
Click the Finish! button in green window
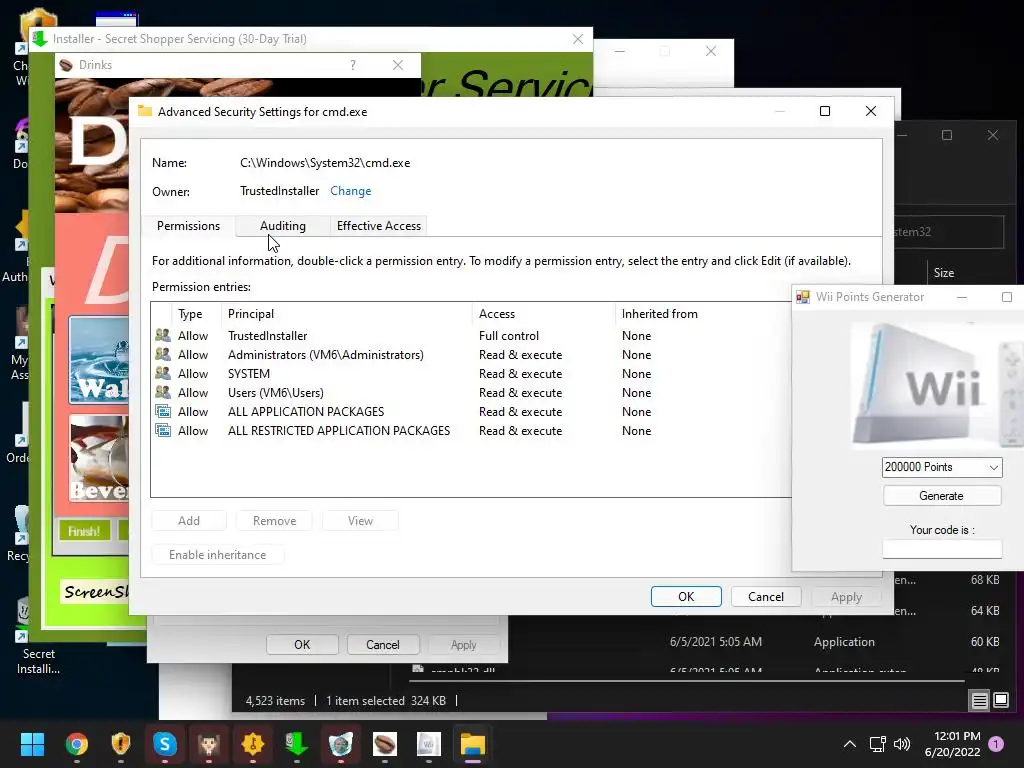click(x=84, y=531)
